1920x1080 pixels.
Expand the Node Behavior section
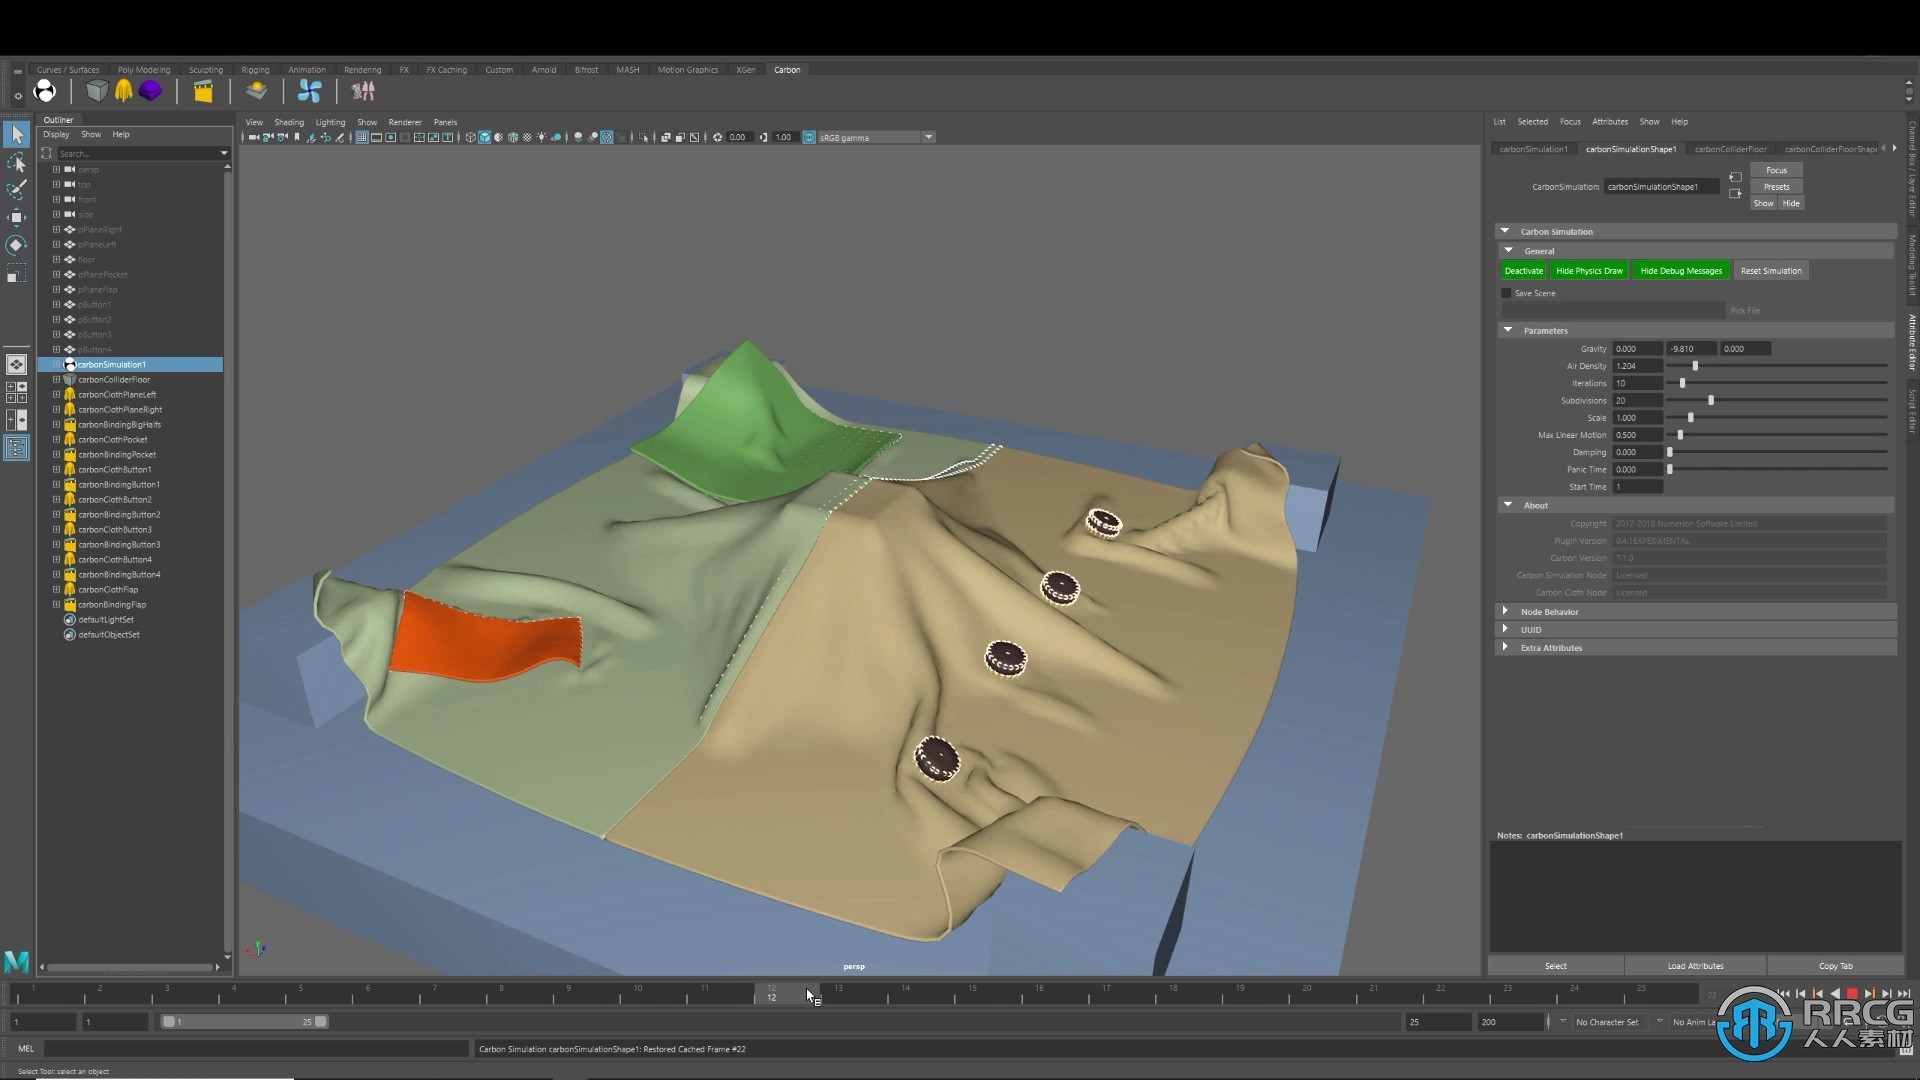[x=1505, y=612]
